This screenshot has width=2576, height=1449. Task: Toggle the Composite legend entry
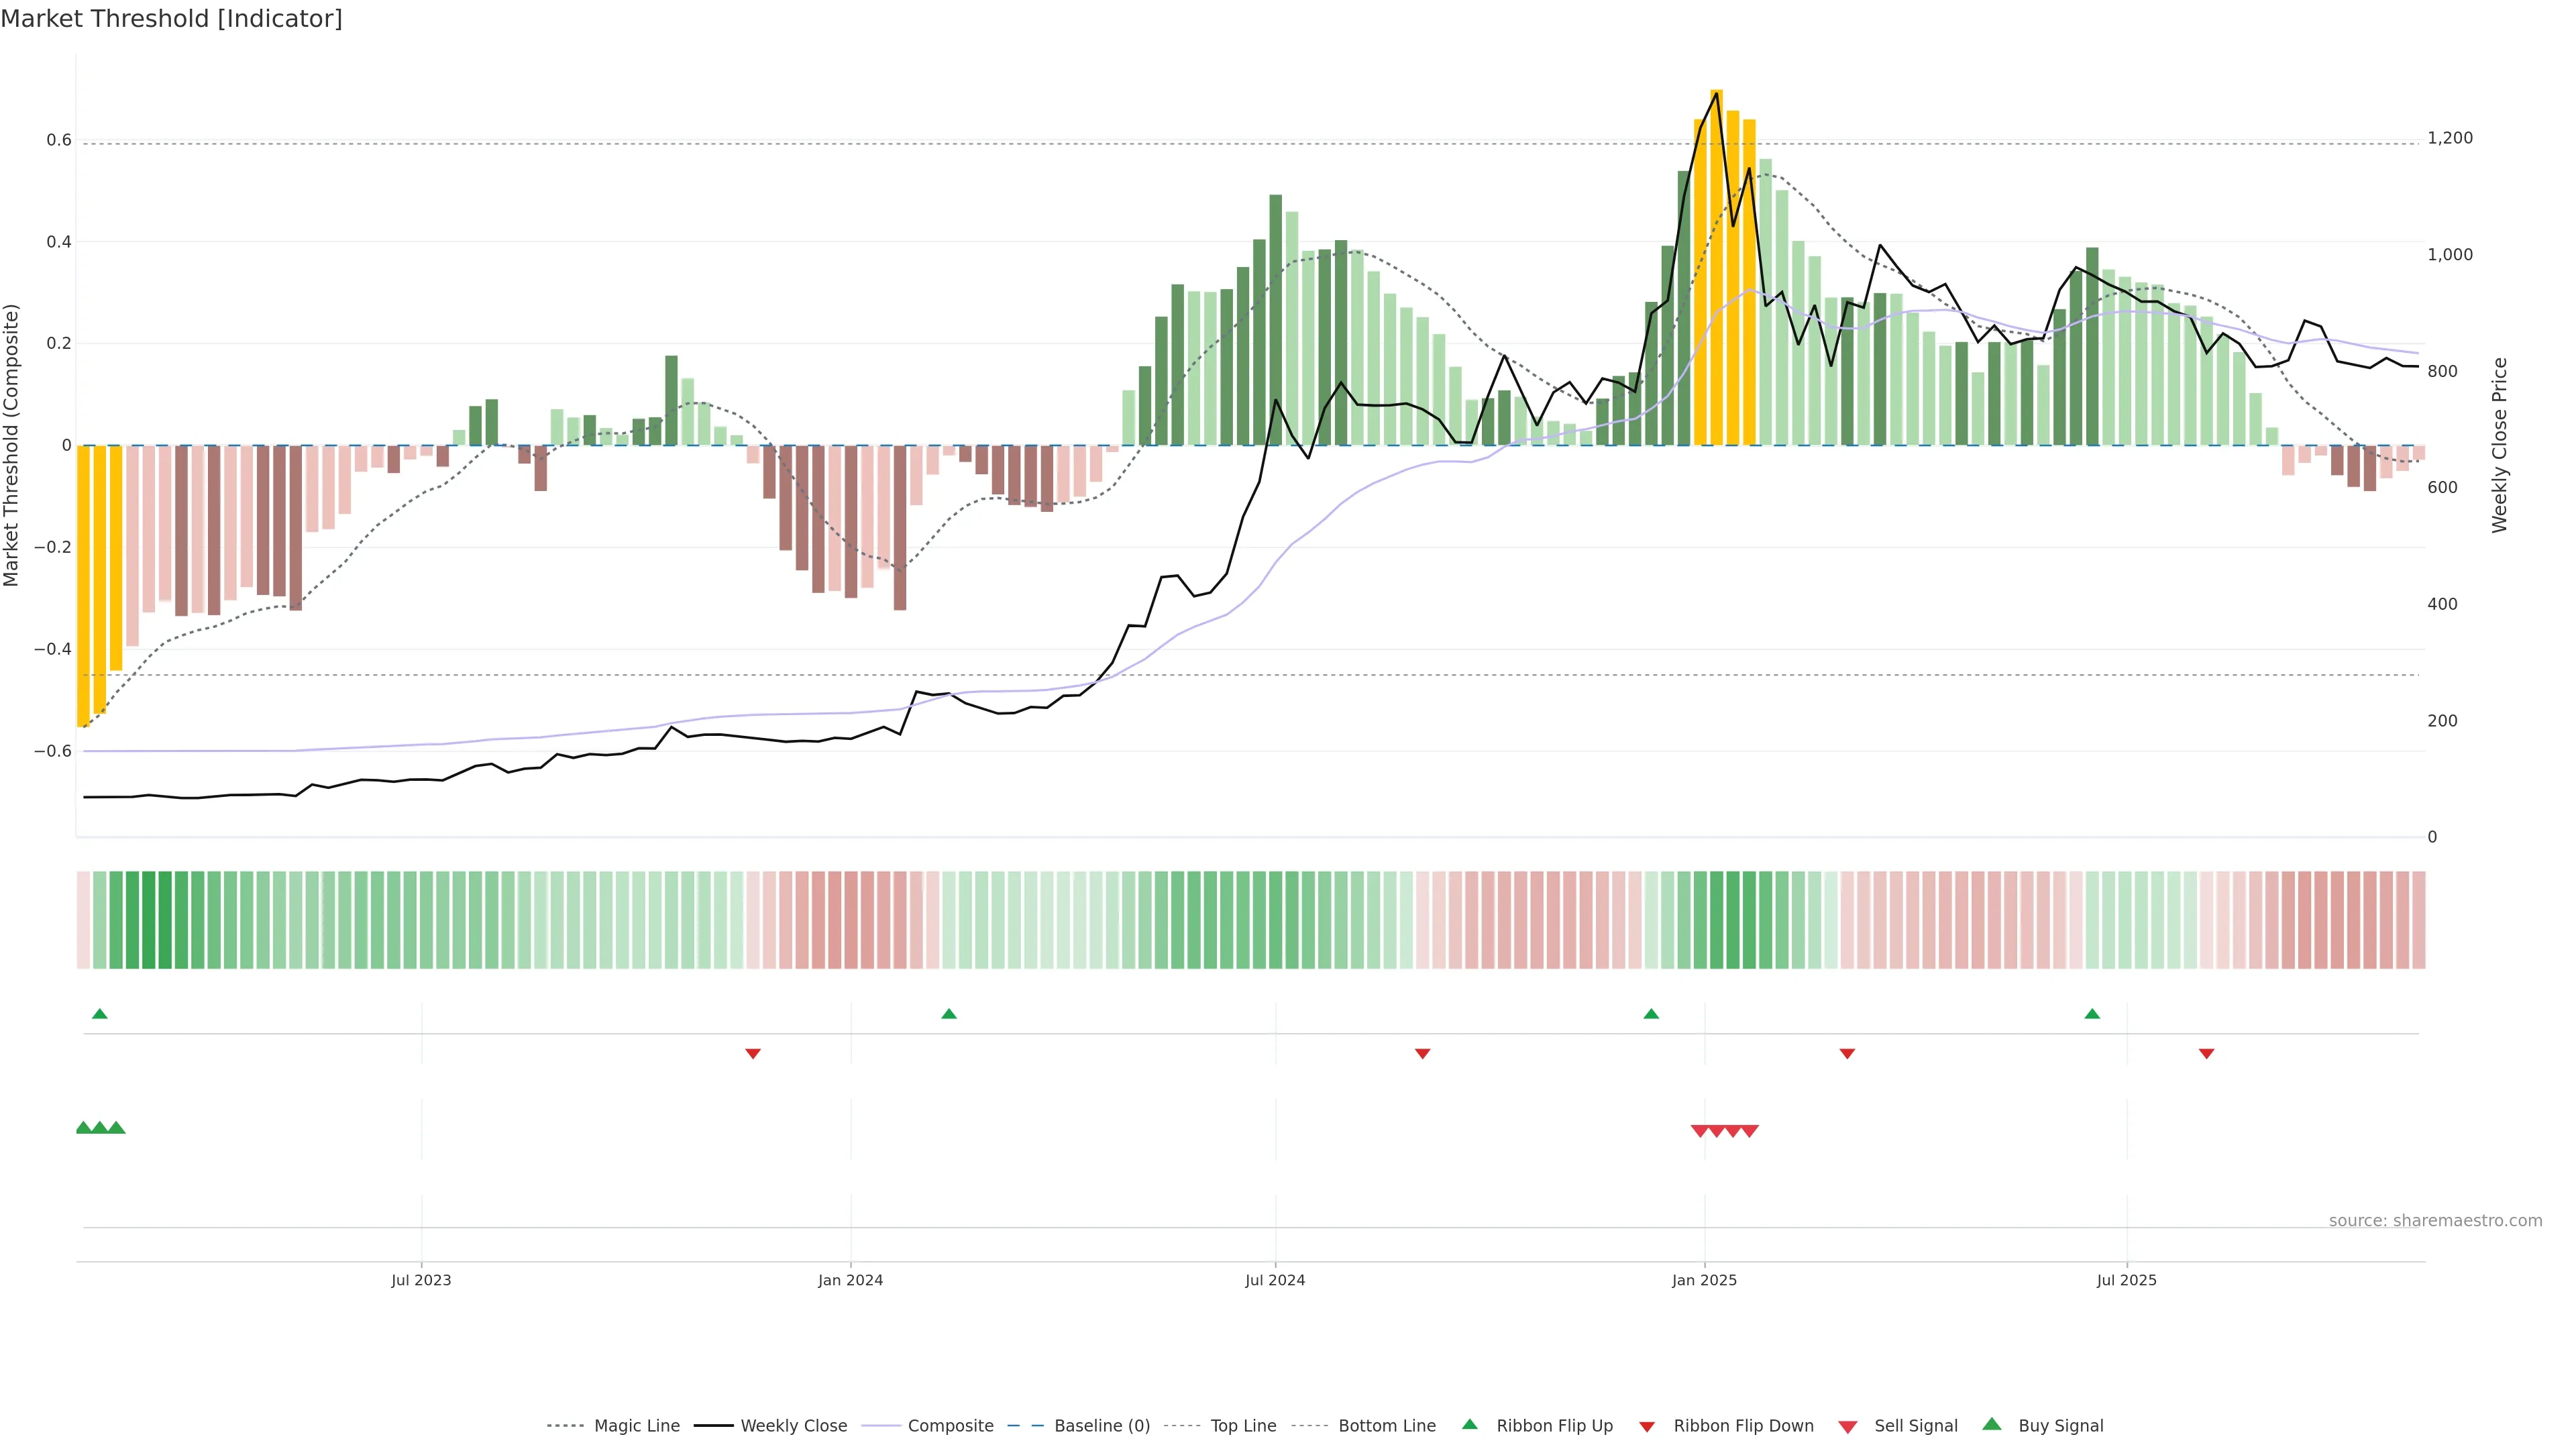pyautogui.click(x=950, y=1426)
